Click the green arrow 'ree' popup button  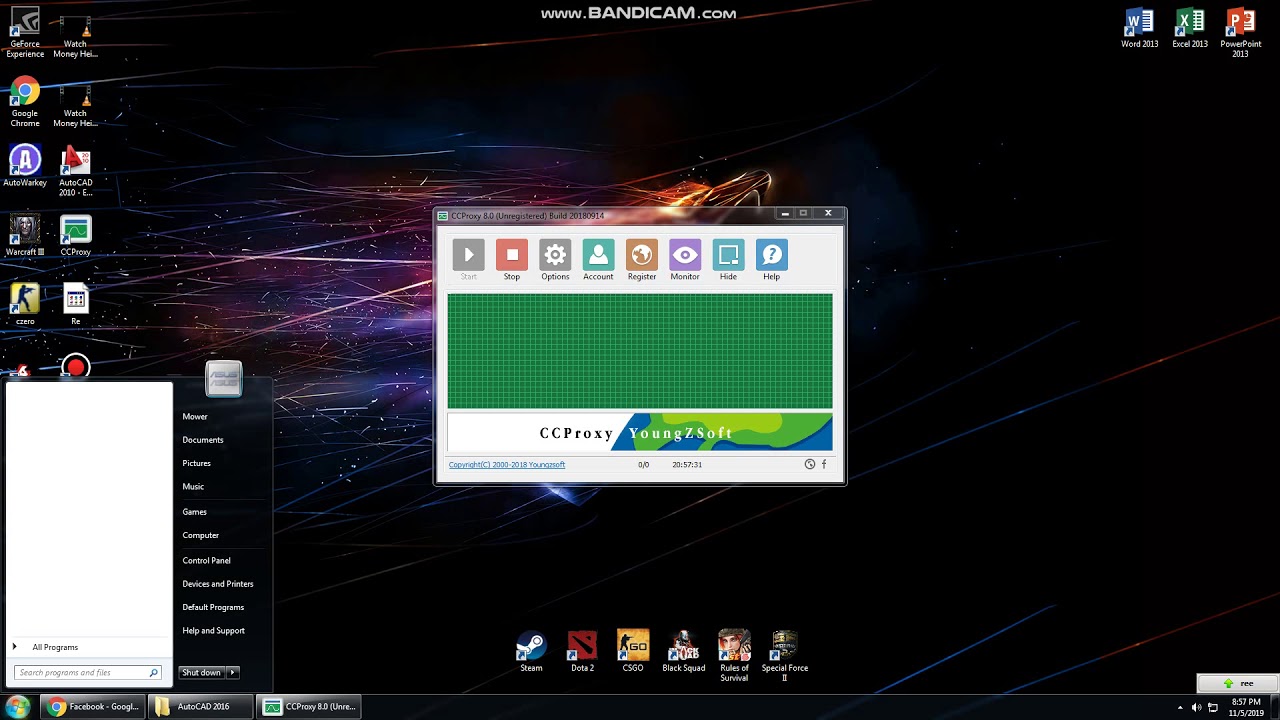point(1238,684)
